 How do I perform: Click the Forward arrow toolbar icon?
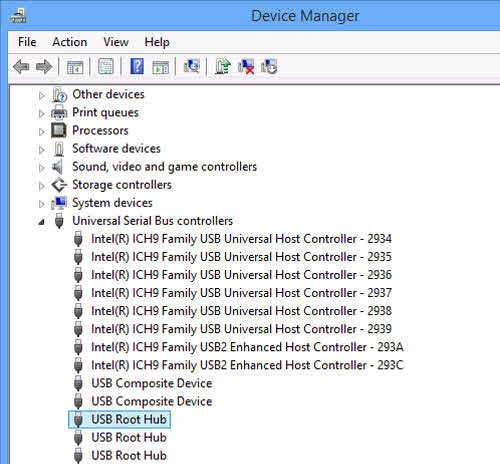[44, 67]
